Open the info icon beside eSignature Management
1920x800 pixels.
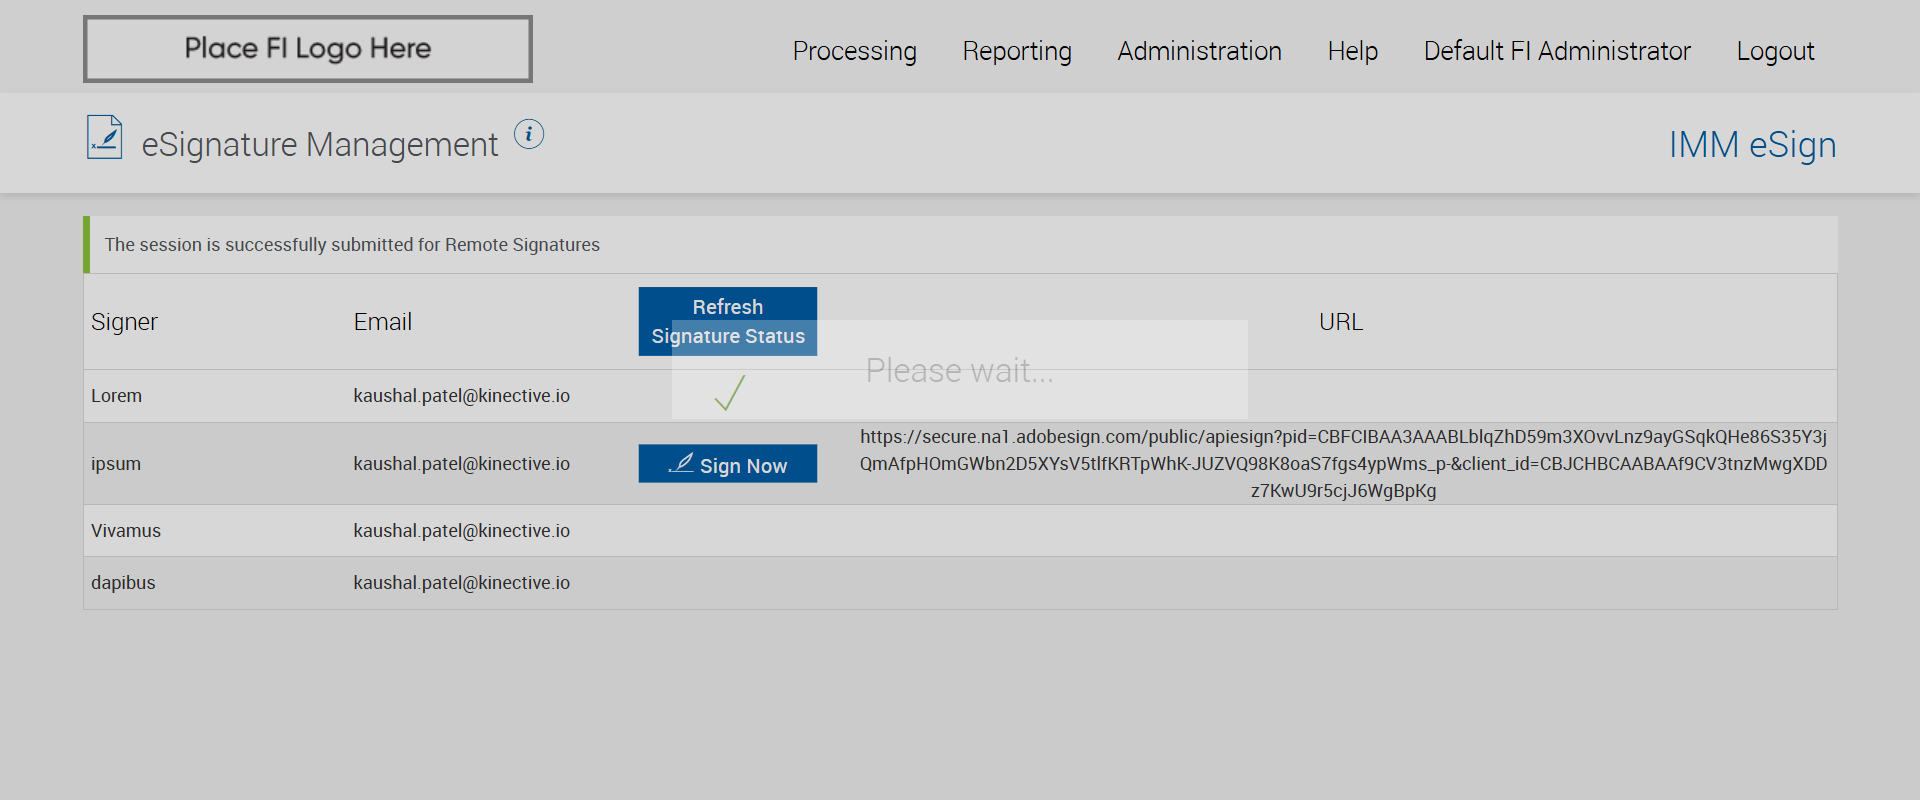[529, 134]
